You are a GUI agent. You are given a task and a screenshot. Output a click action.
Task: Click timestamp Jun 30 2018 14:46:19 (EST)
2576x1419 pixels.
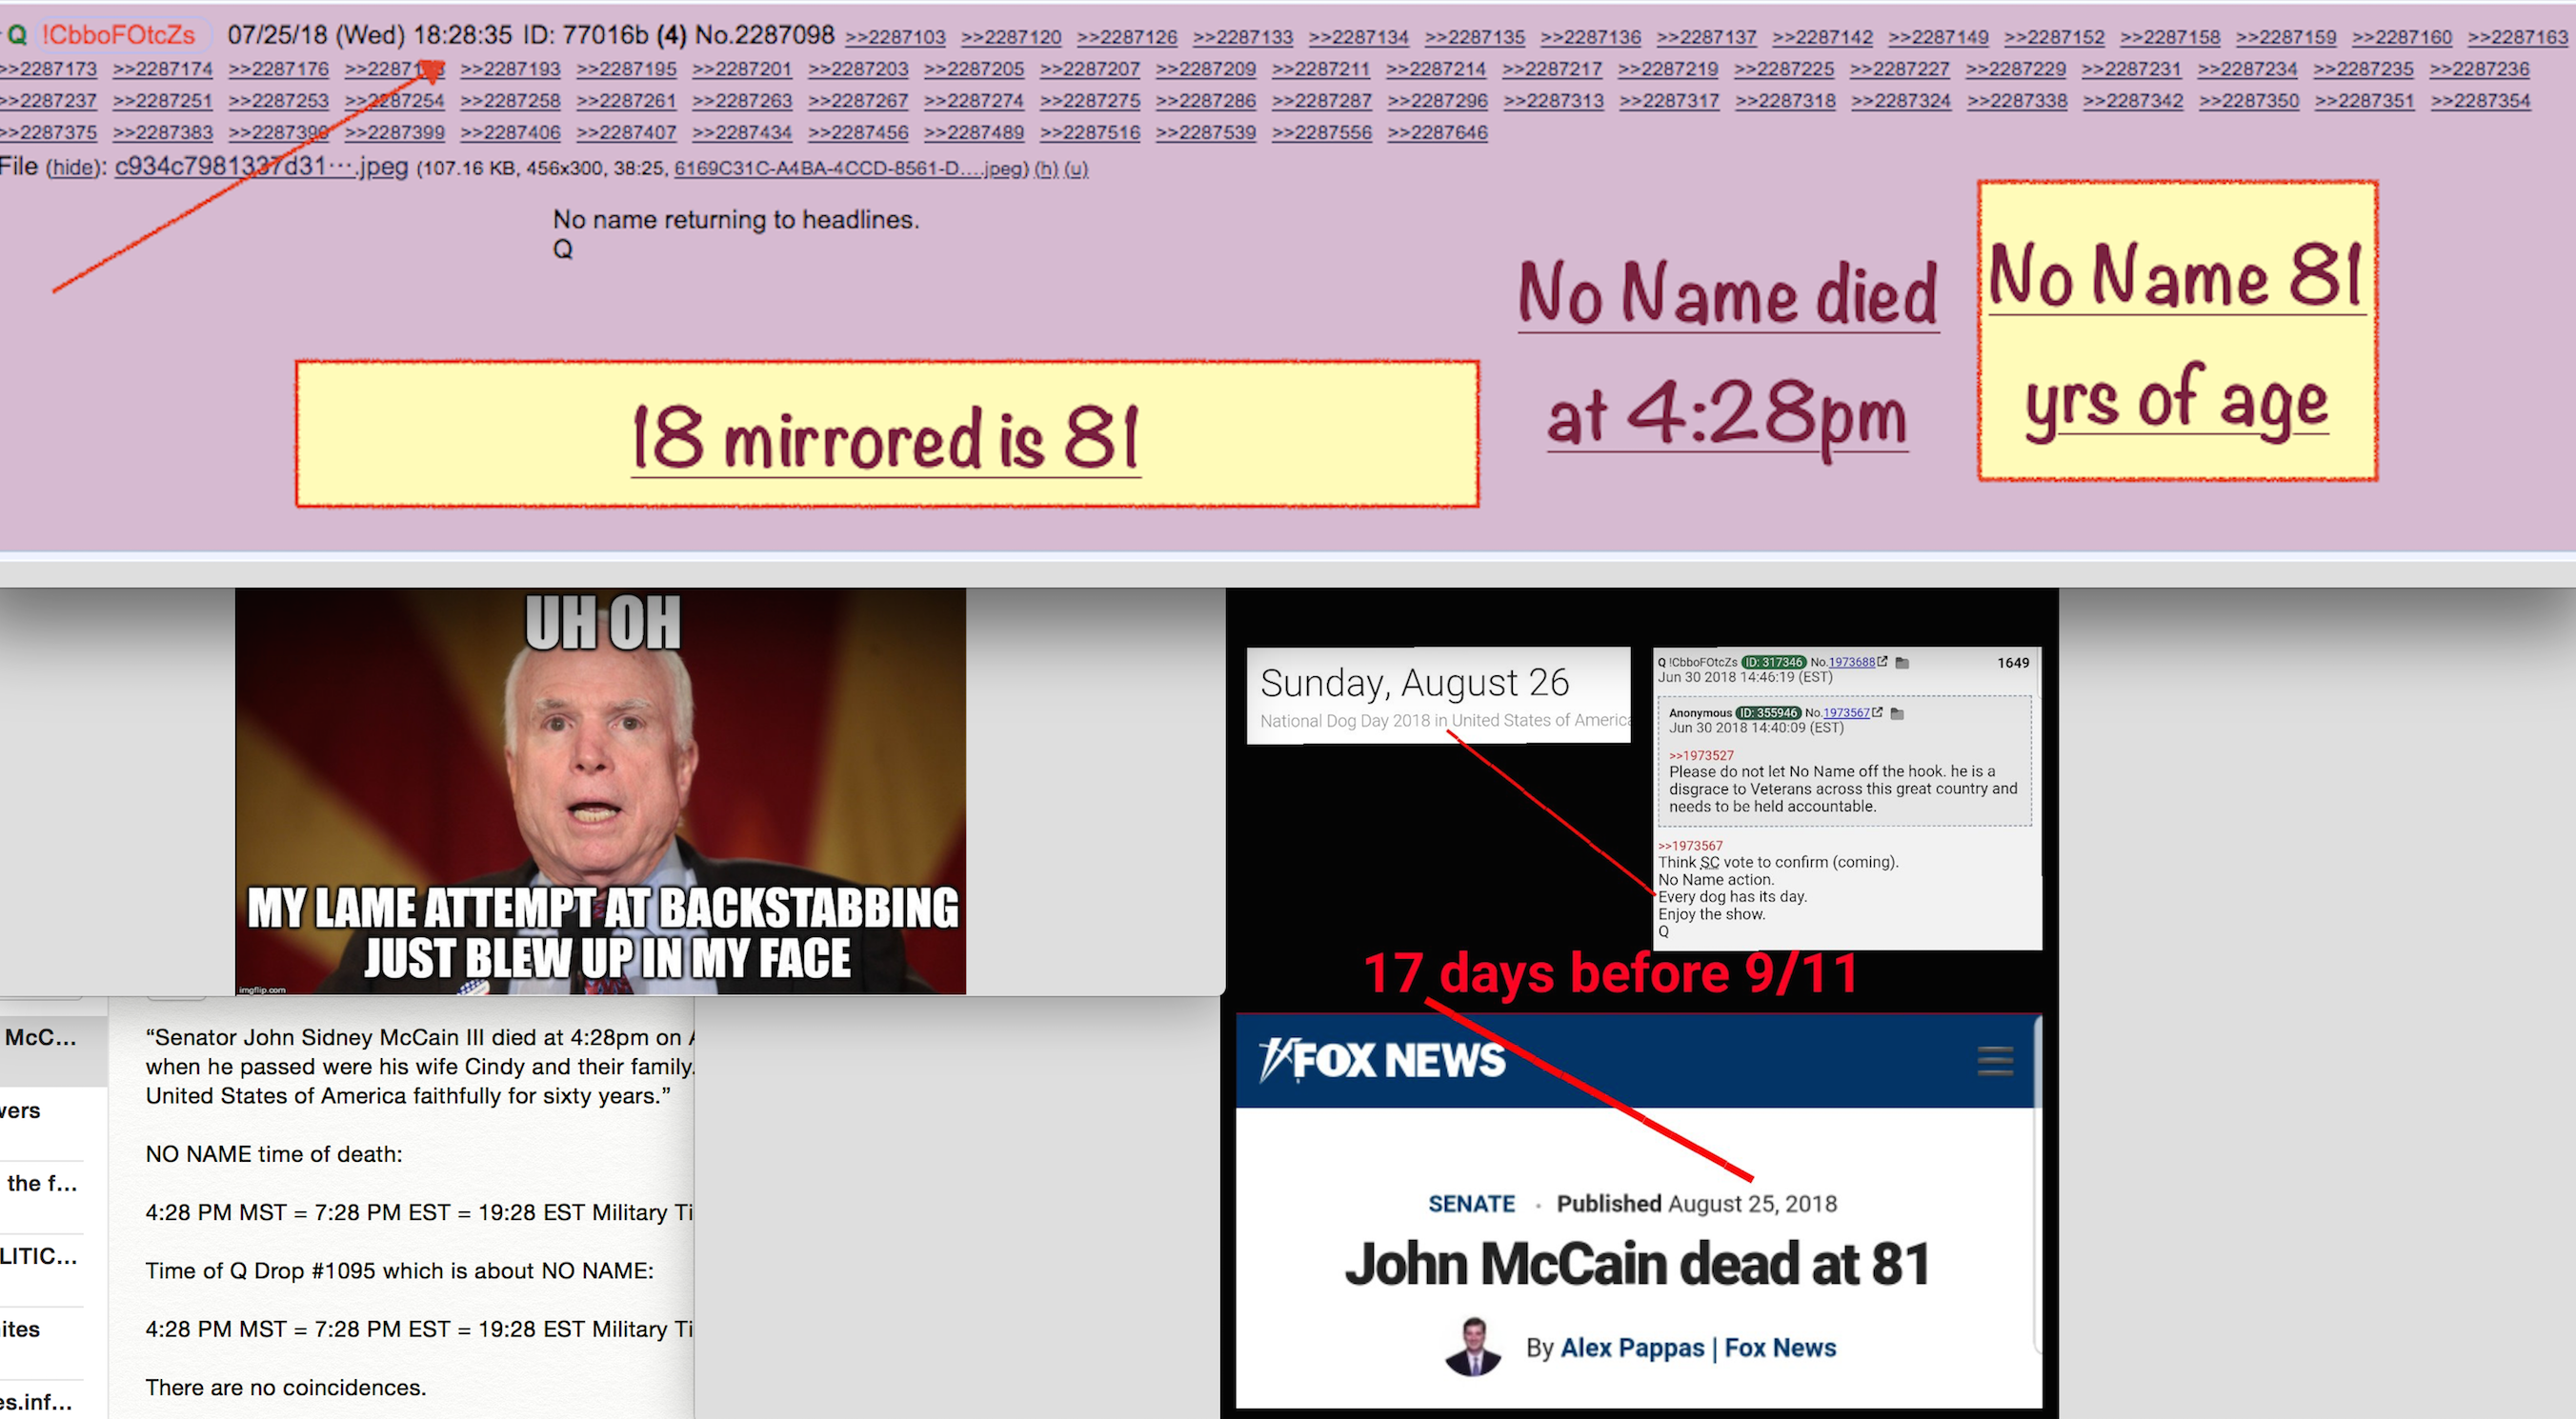pos(1745,677)
